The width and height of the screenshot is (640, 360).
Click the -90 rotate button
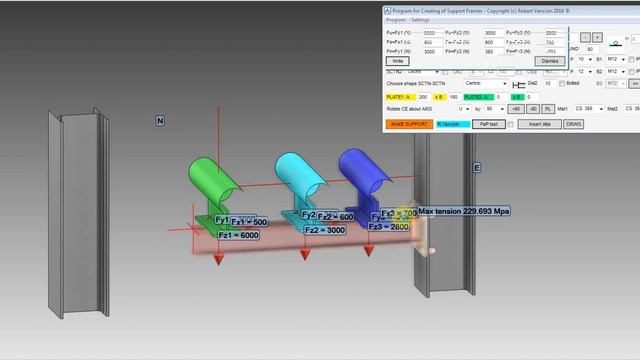[533, 109]
